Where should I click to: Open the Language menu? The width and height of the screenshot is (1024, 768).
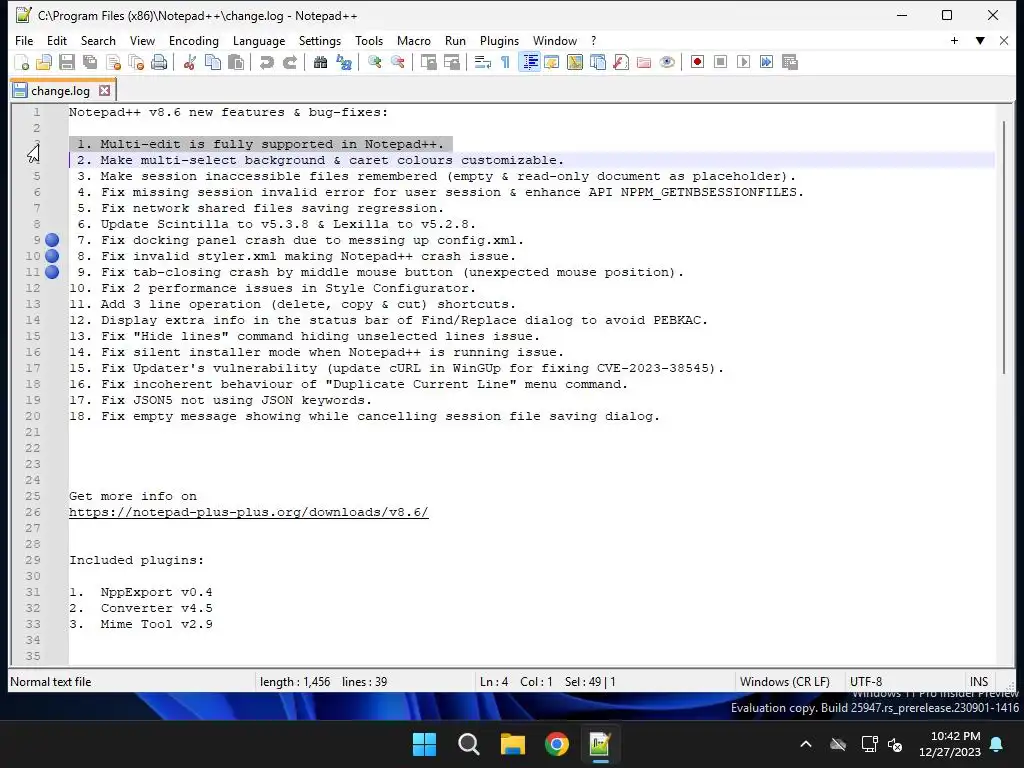[x=259, y=40]
